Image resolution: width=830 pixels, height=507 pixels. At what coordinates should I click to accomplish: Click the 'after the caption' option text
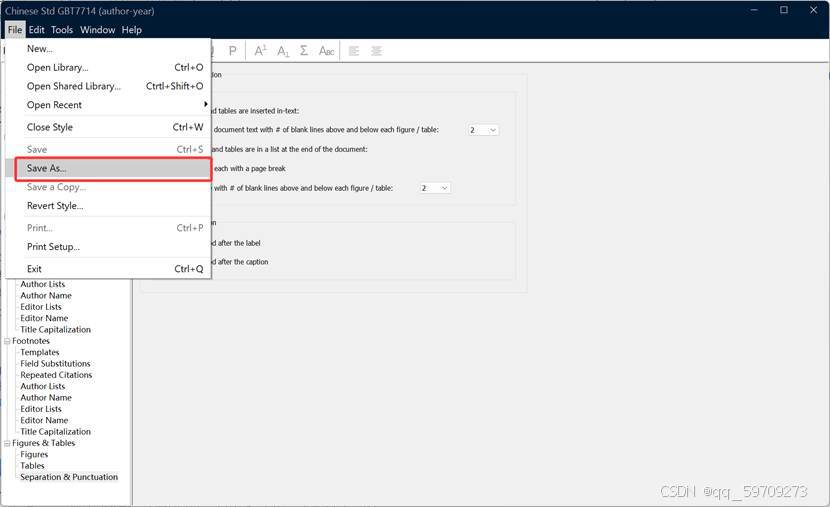[x=242, y=262]
